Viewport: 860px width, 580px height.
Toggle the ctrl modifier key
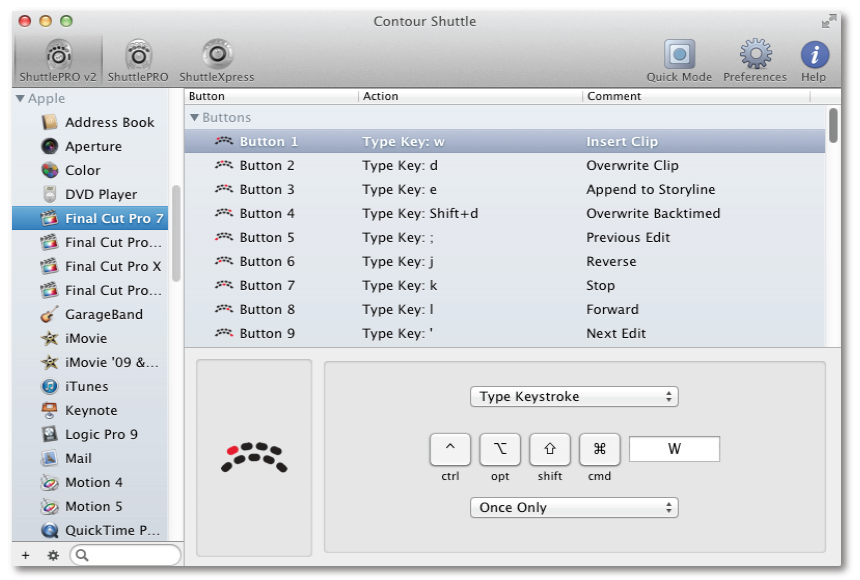click(x=450, y=449)
